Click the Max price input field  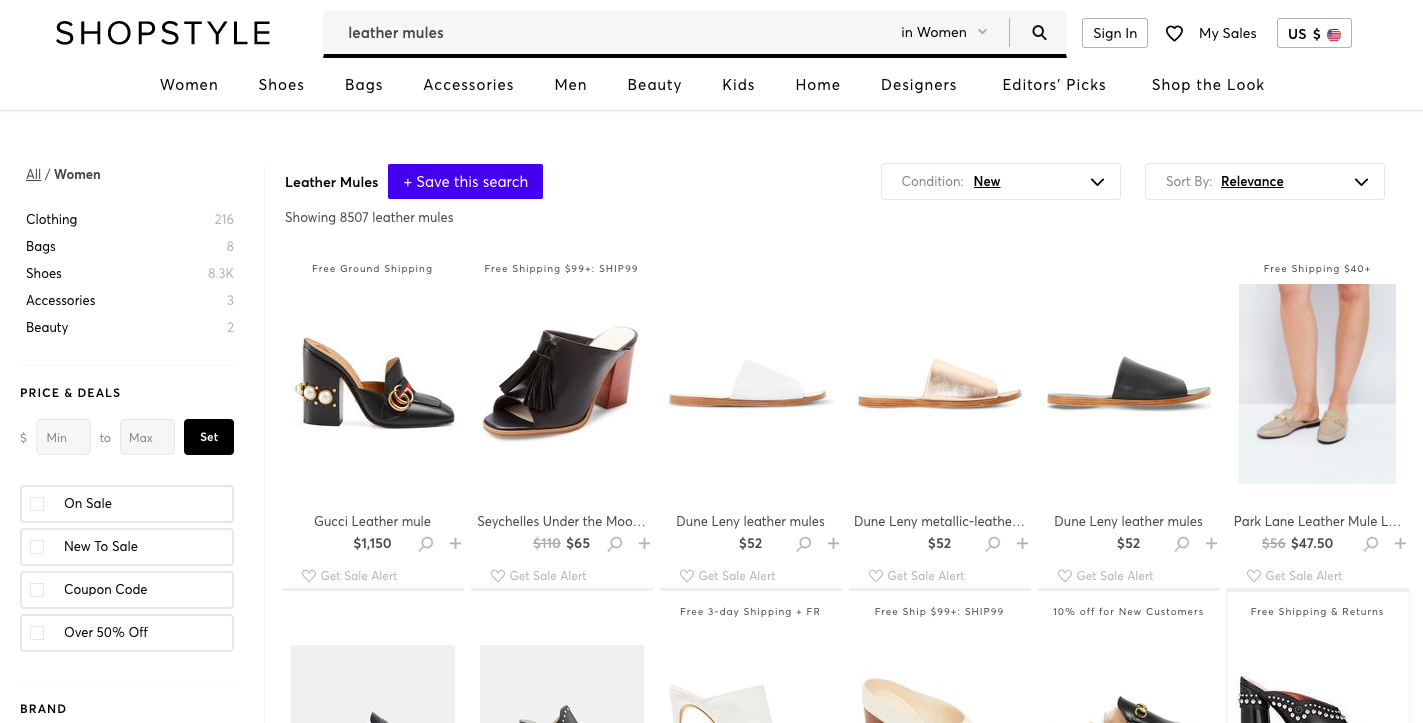pyautogui.click(x=147, y=437)
